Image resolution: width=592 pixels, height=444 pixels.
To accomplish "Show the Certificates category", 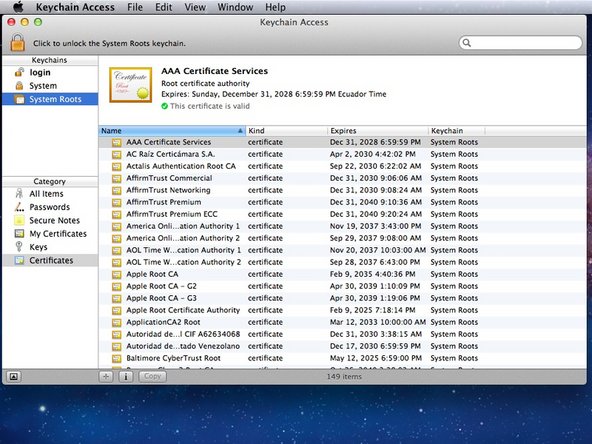I will pos(50,260).
